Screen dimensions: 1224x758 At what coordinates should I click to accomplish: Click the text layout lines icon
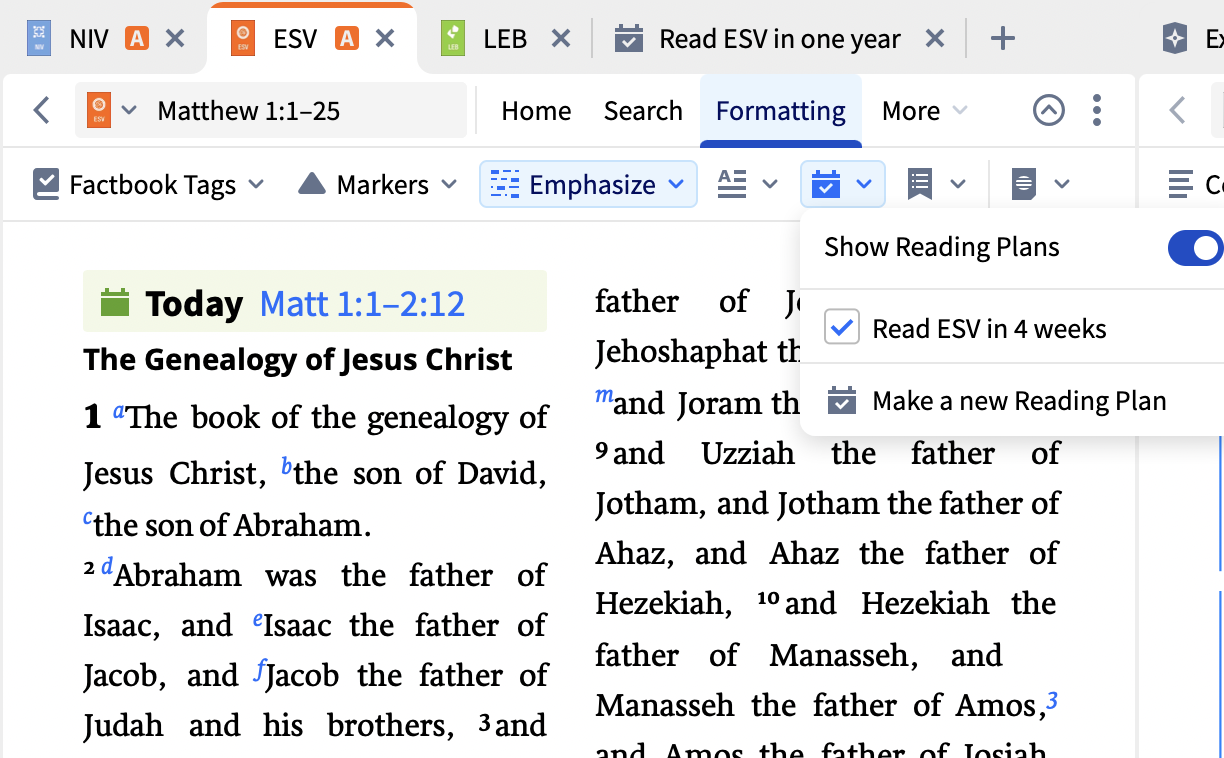(x=733, y=184)
